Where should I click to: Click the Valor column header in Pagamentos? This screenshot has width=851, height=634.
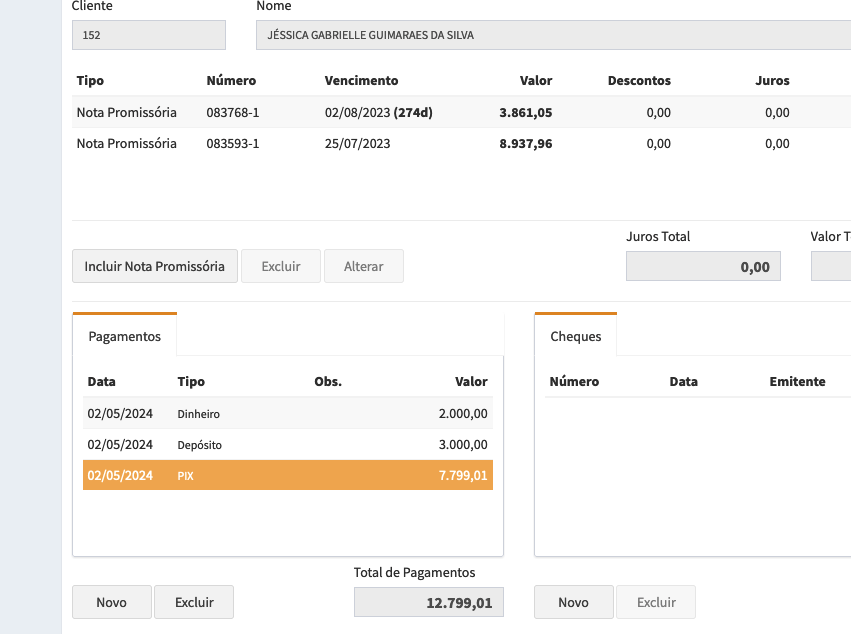(471, 381)
